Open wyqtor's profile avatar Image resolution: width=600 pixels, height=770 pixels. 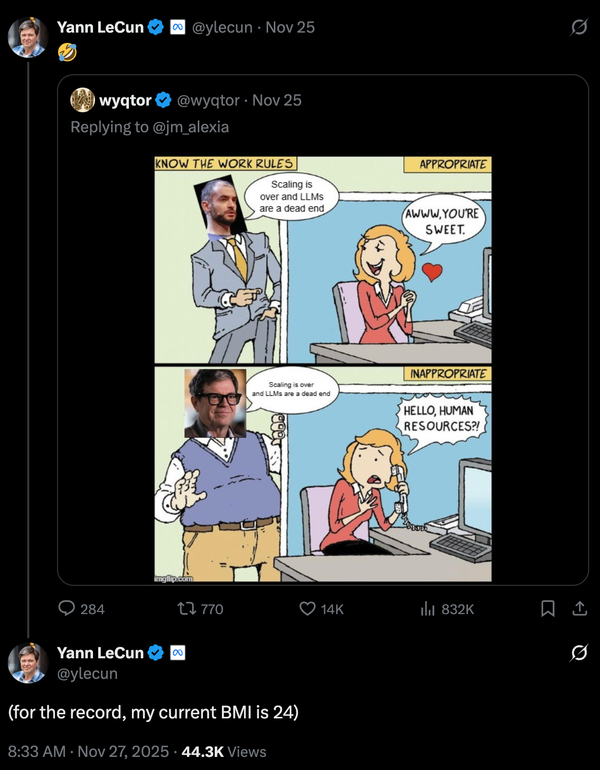tap(82, 100)
